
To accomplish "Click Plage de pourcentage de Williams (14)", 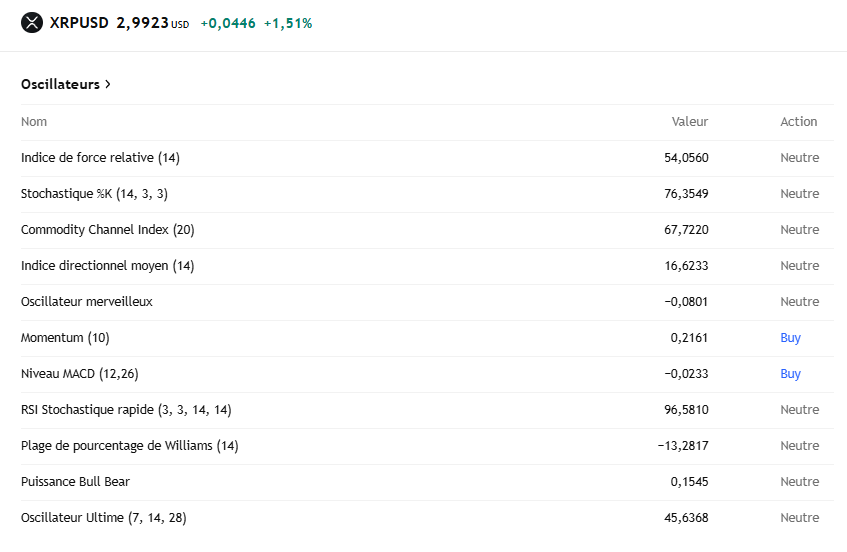I will point(129,446).
